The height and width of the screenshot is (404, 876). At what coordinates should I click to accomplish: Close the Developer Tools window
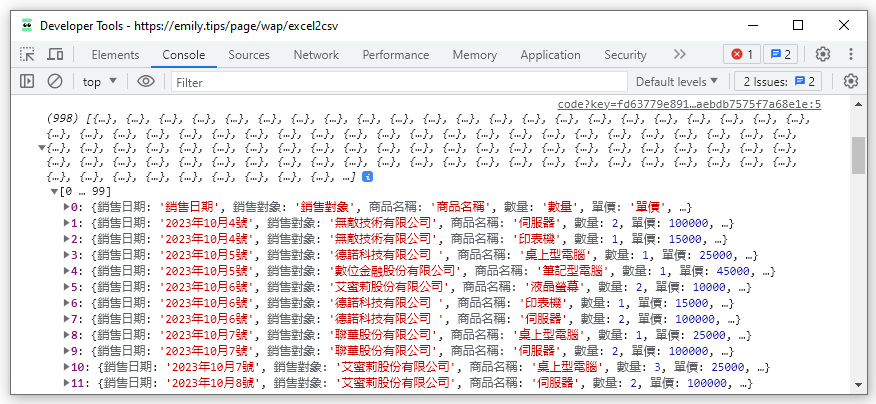(844, 25)
